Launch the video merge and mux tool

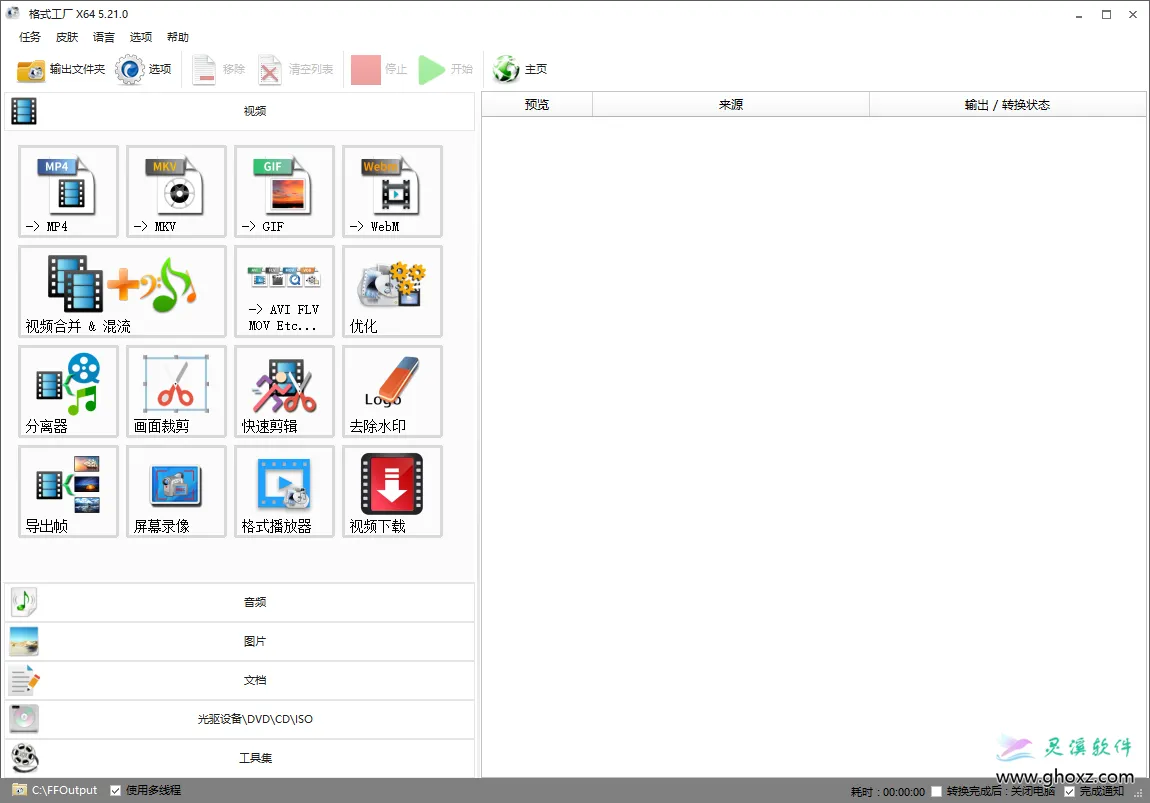[x=122, y=291]
